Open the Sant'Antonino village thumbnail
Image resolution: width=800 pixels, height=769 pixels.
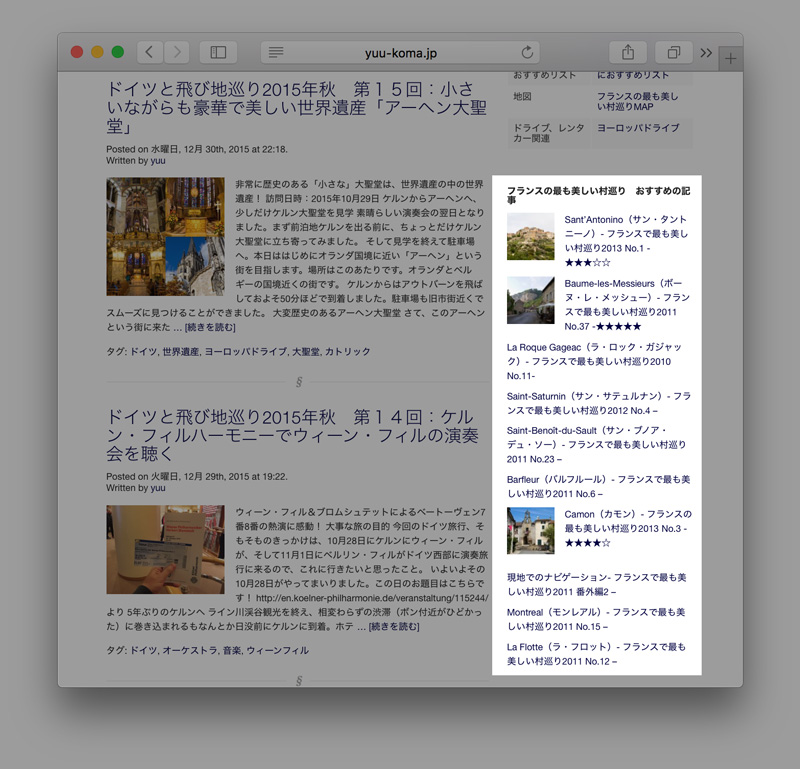click(x=530, y=236)
